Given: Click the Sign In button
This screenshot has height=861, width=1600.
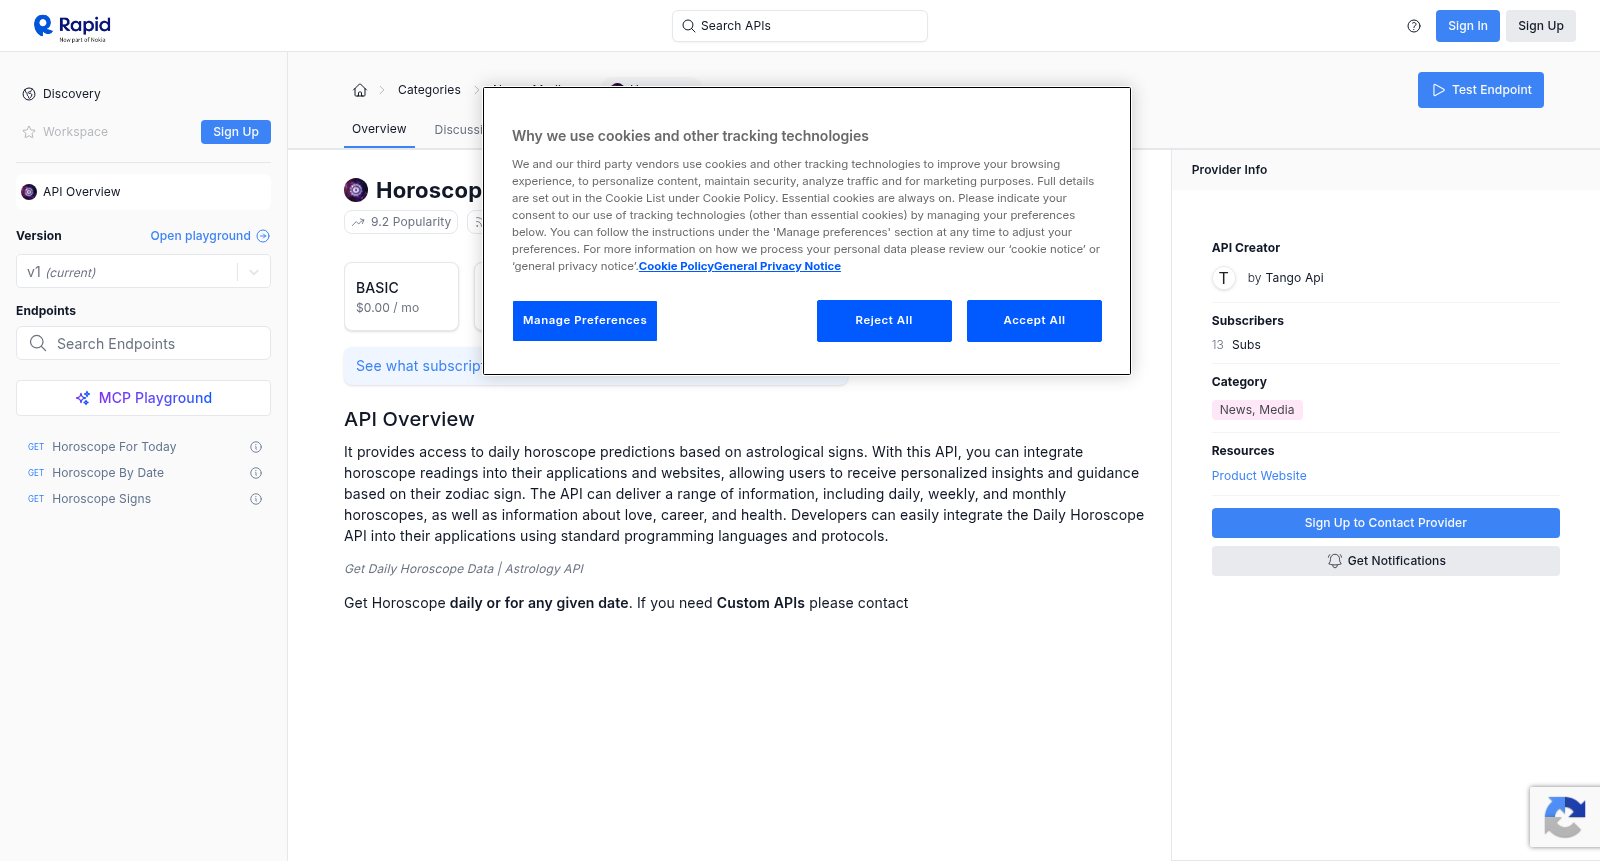Looking at the screenshot, I should tap(1468, 26).
